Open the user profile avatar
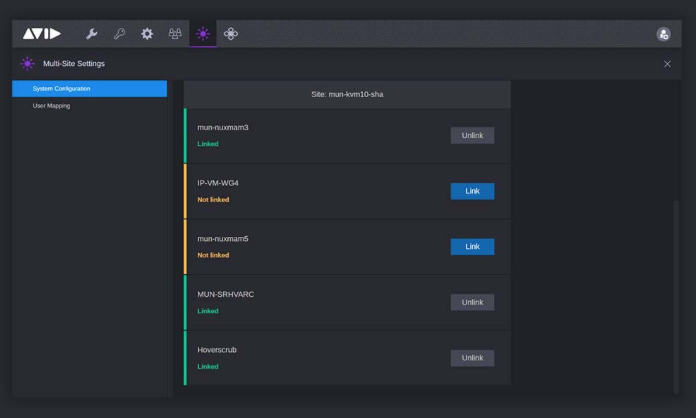696x418 pixels. 663,34
